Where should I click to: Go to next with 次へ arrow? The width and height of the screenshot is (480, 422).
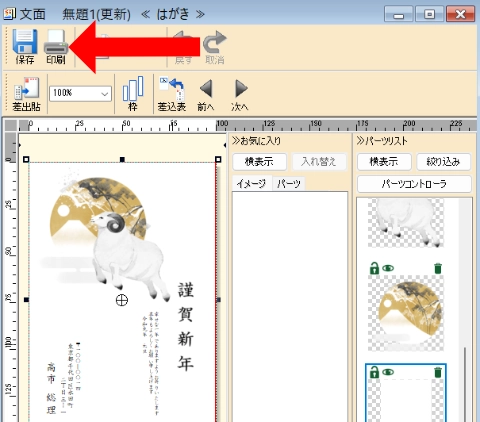(241, 88)
